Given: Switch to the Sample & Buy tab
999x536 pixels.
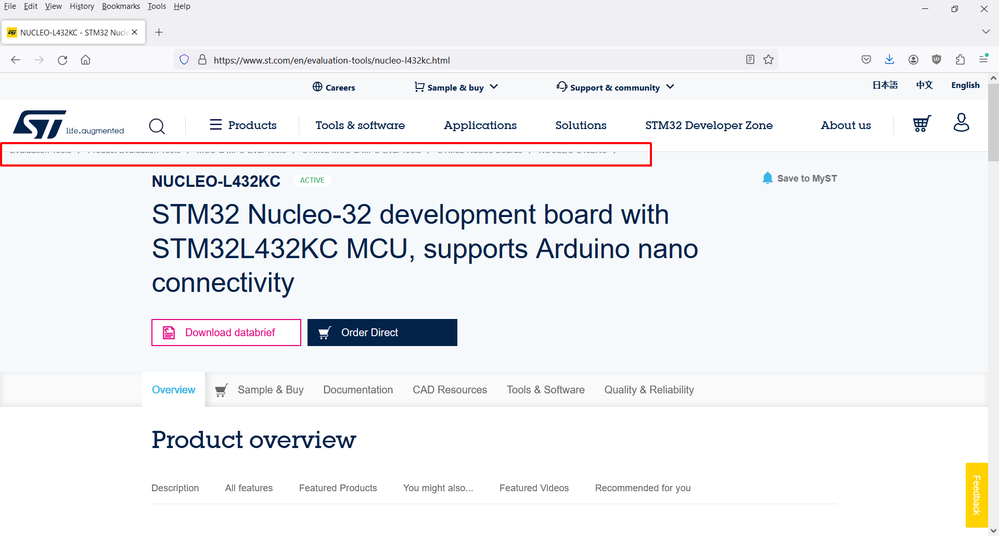Looking at the screenshot, I should [x=259, y=389].
